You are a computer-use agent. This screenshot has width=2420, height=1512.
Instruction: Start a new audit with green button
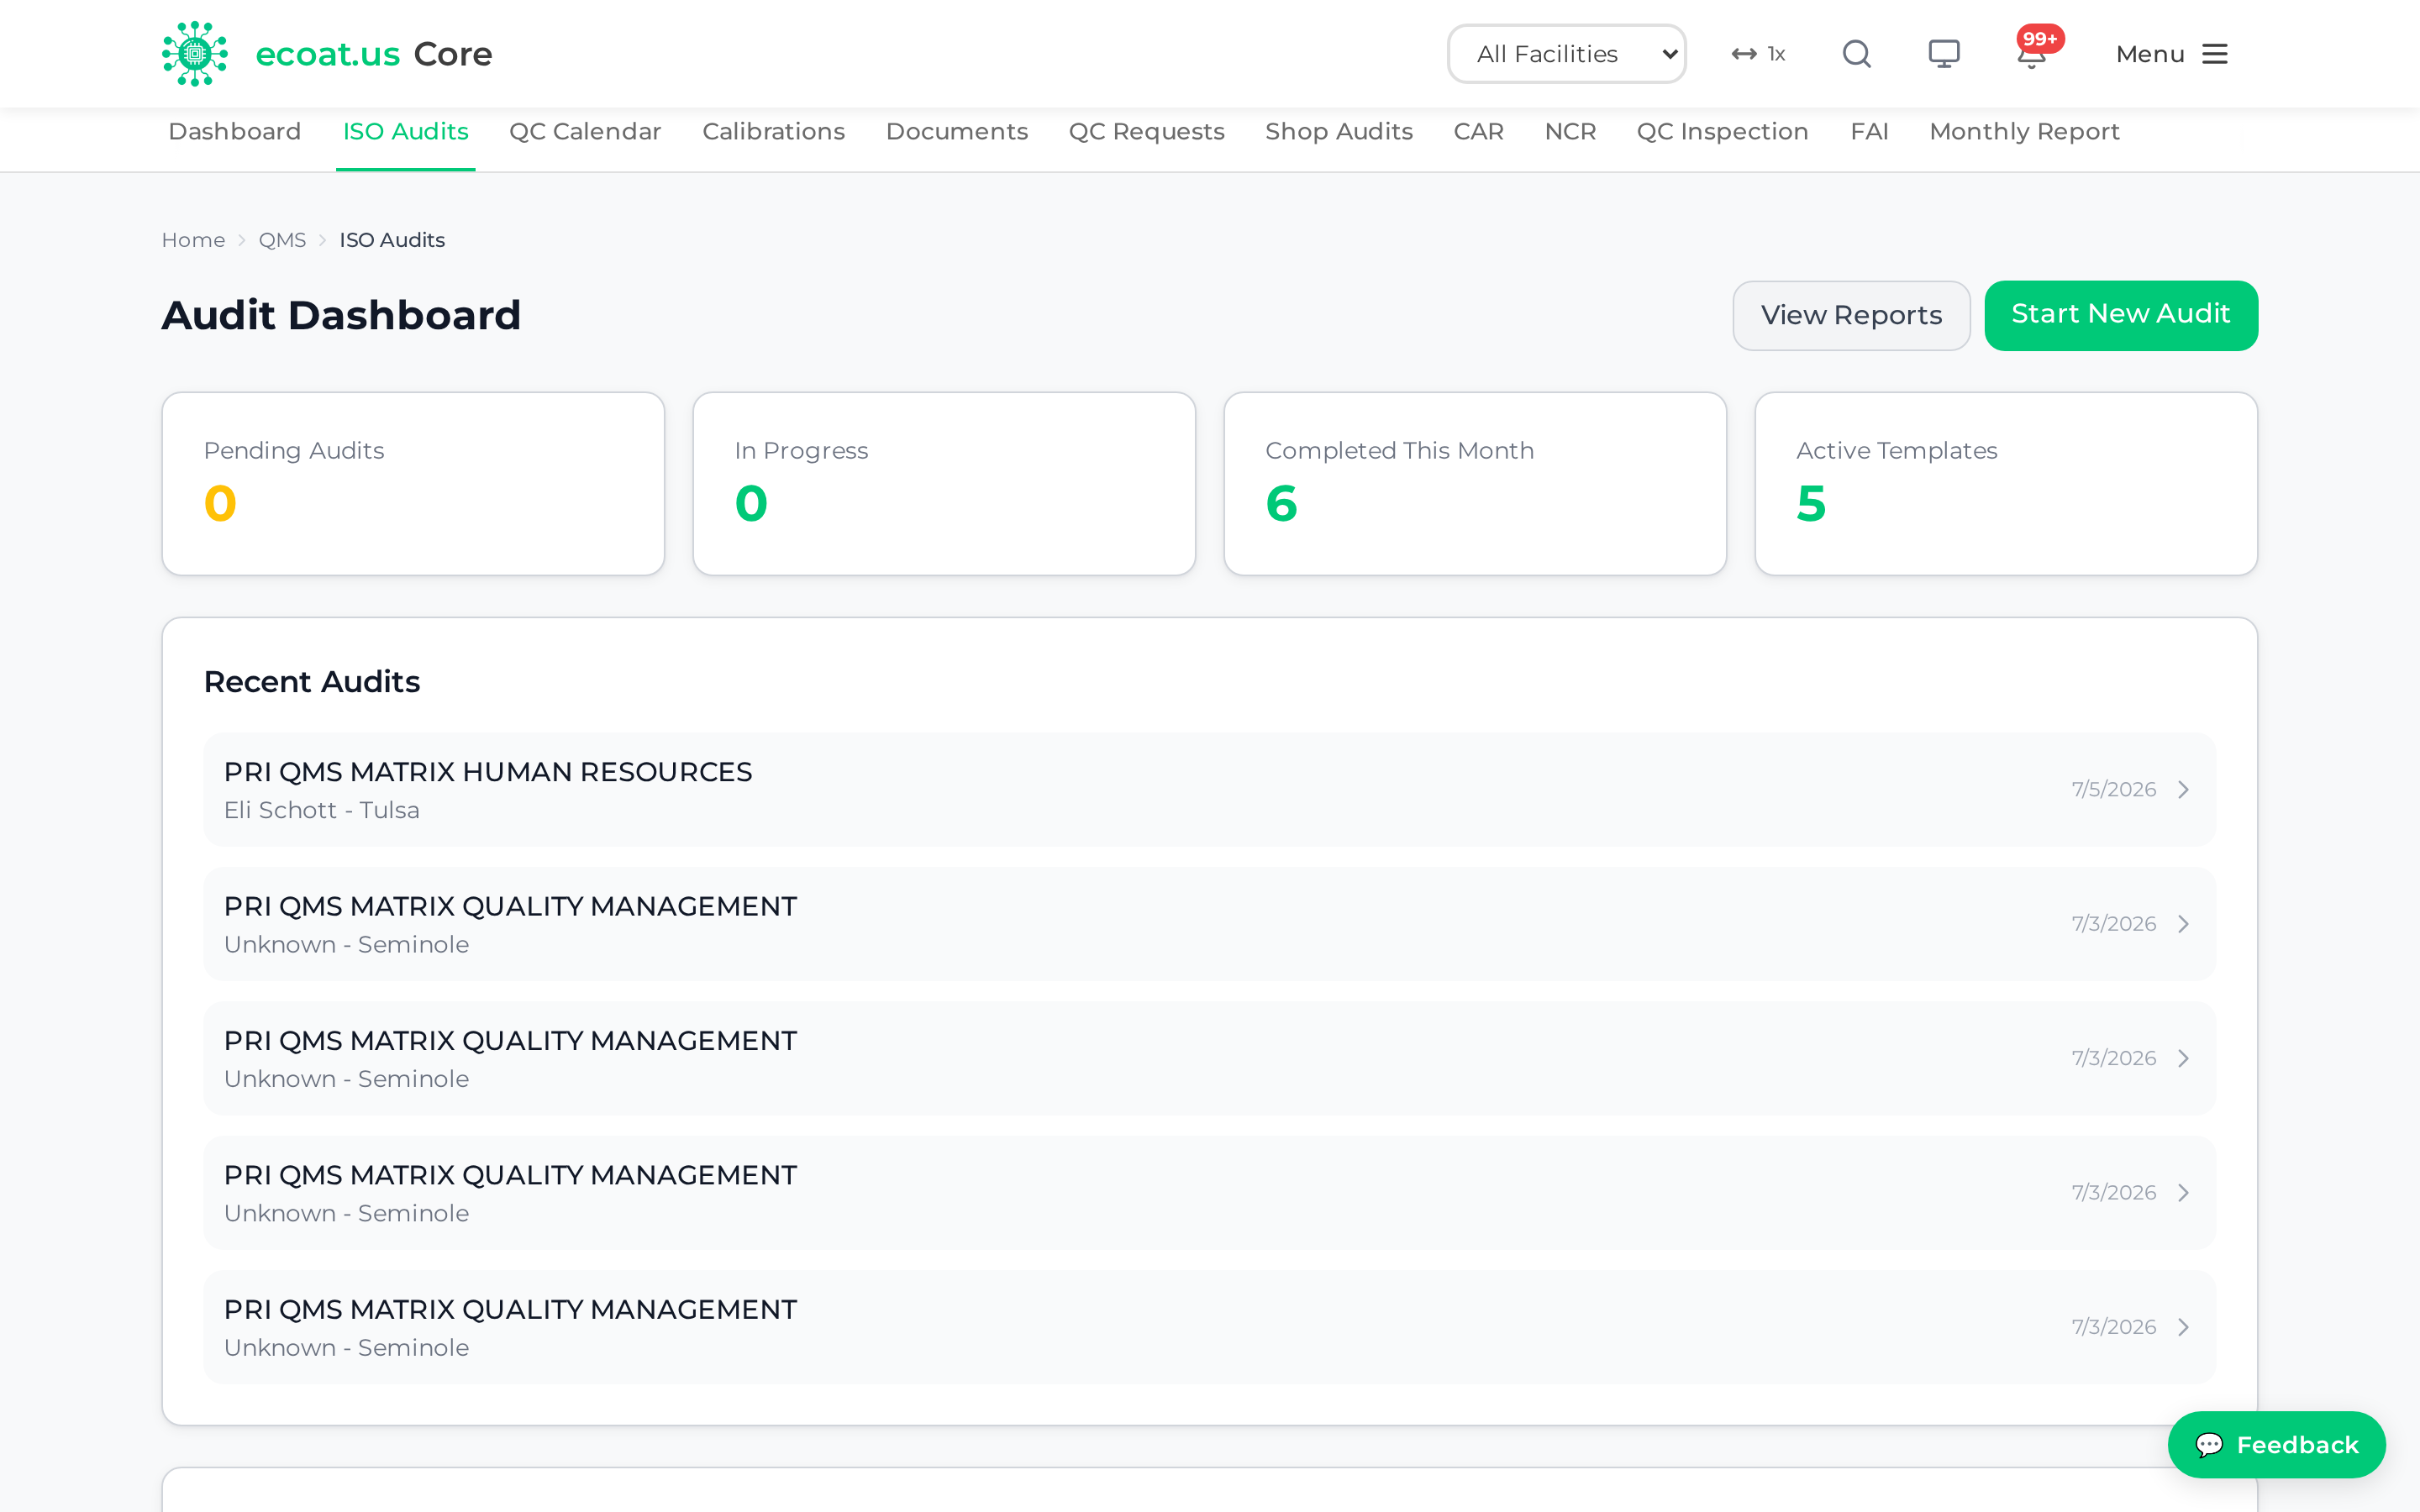(x=2120, y=316)
